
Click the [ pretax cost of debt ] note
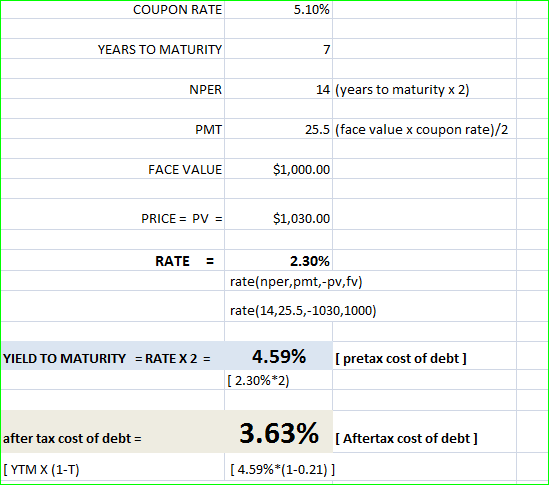(x=401, y=359)
